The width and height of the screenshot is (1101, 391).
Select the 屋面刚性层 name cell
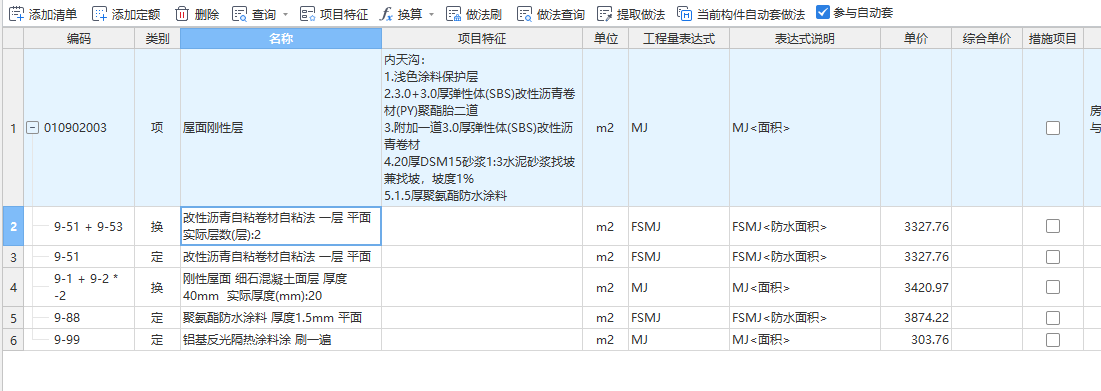click(x=281, y=128)
